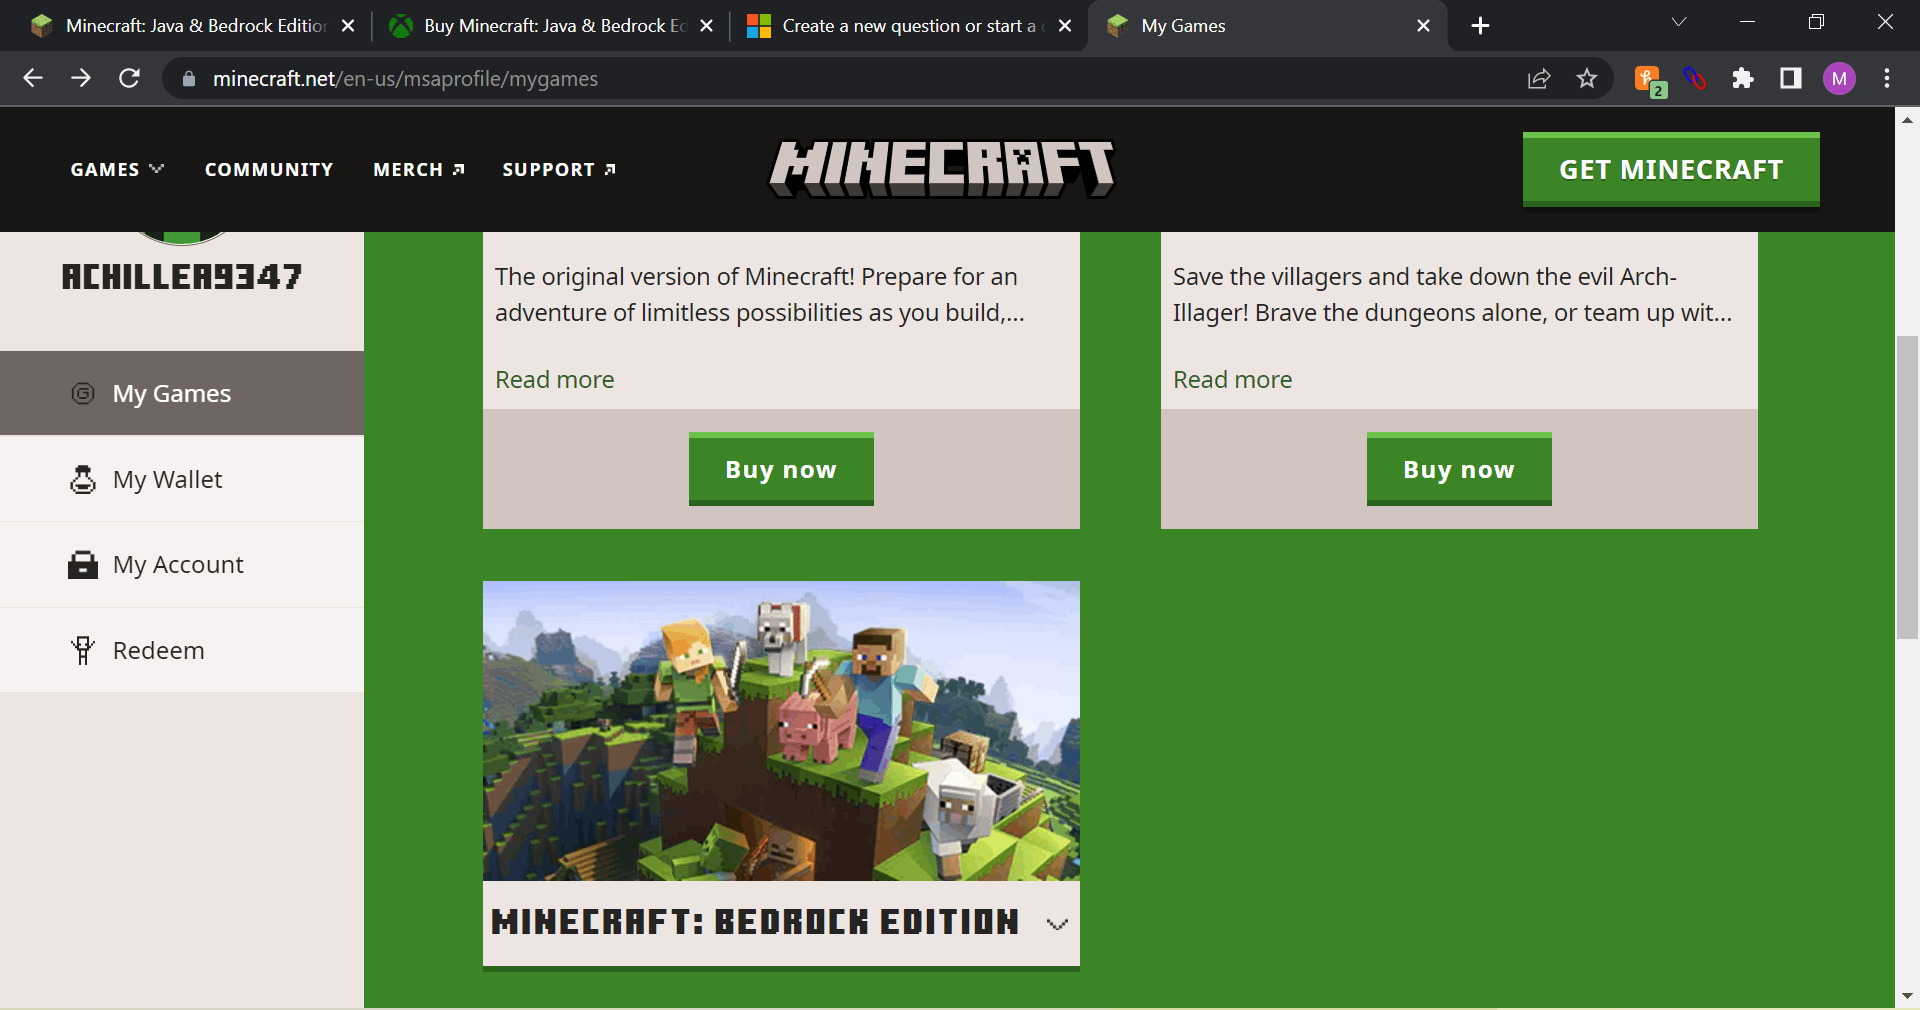Screen dimensions: 1920x1010
Task: Open the tab search dropdown
Action: click(x=1679, y=22)
